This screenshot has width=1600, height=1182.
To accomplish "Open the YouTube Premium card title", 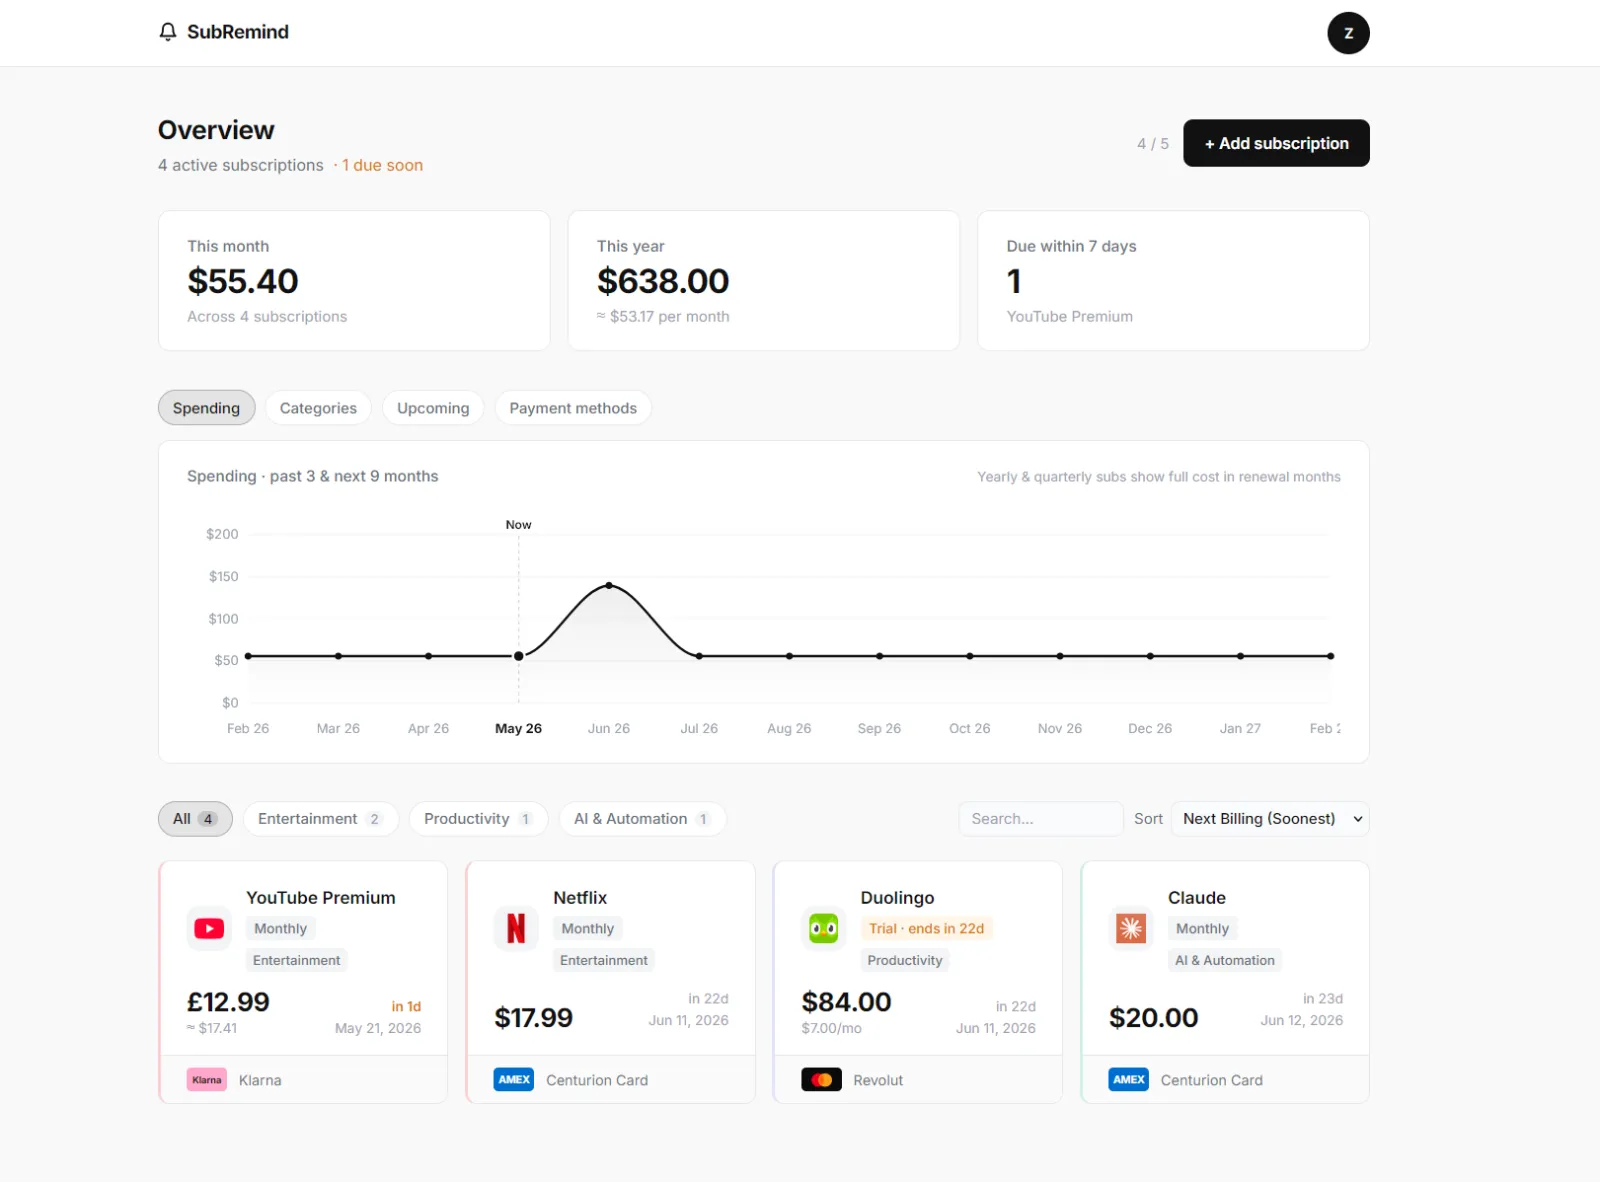I will pyautogui.click(x=321, y=898).
